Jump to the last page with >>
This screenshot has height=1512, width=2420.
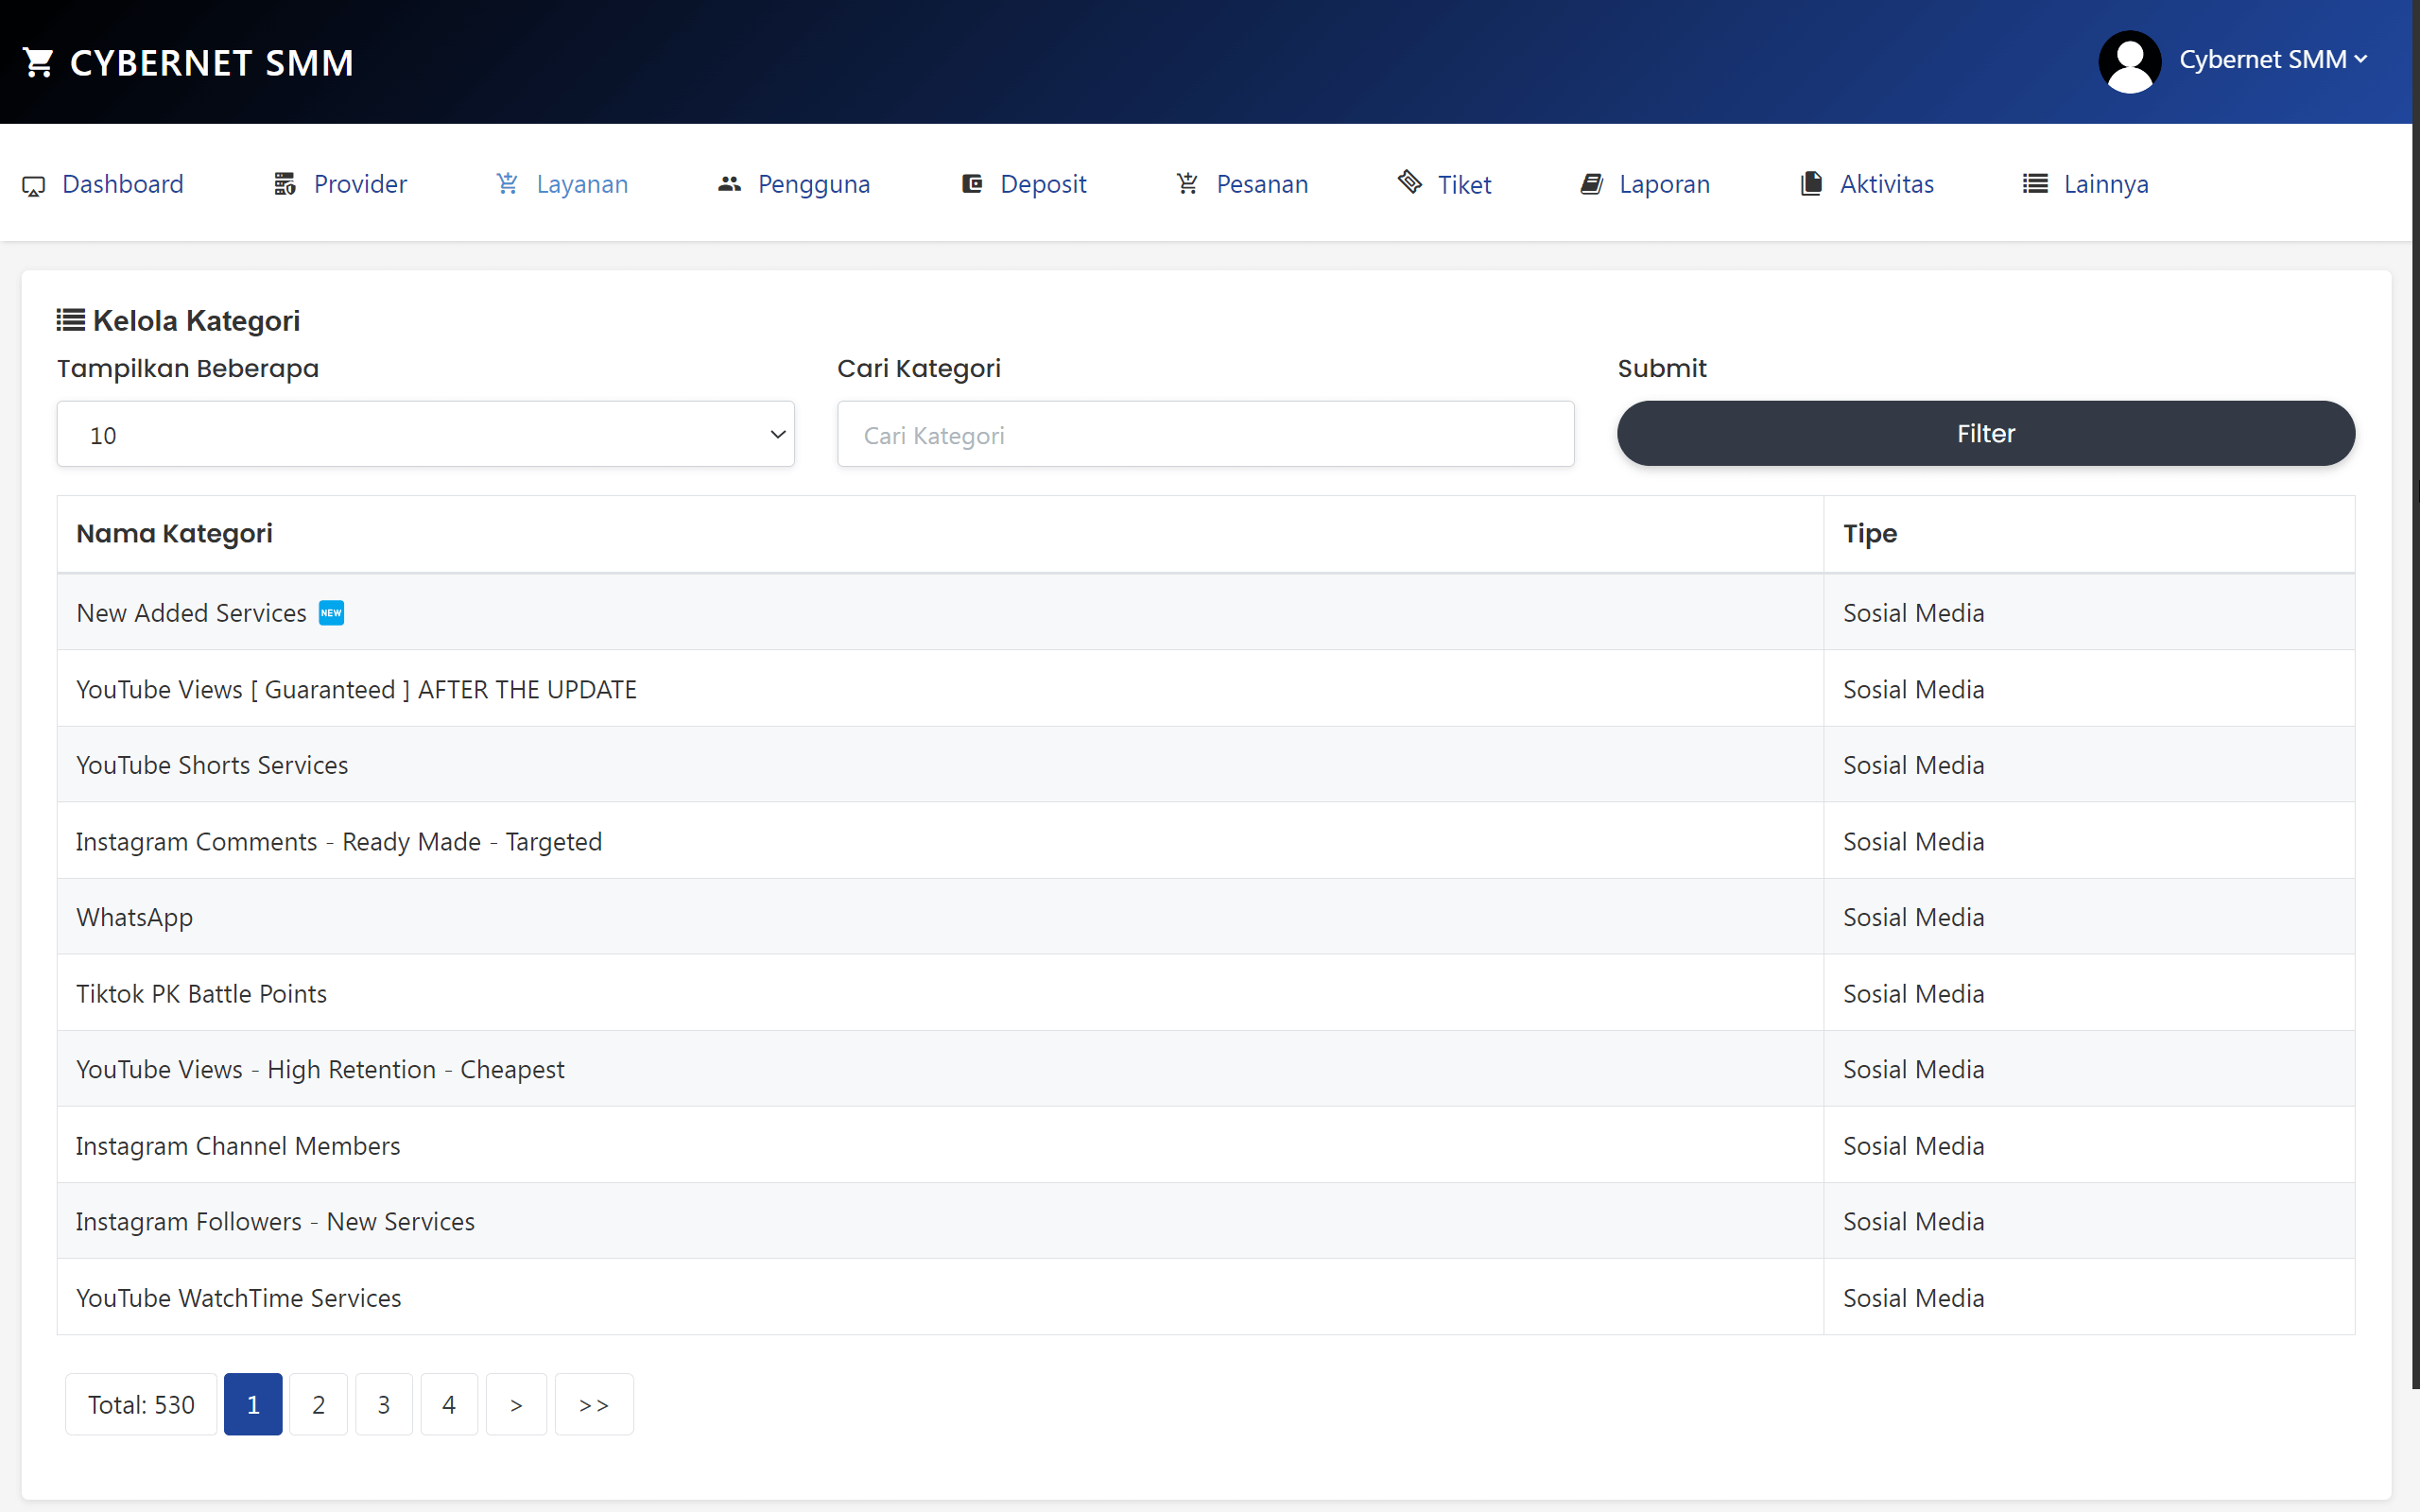tap(593, 1403)
